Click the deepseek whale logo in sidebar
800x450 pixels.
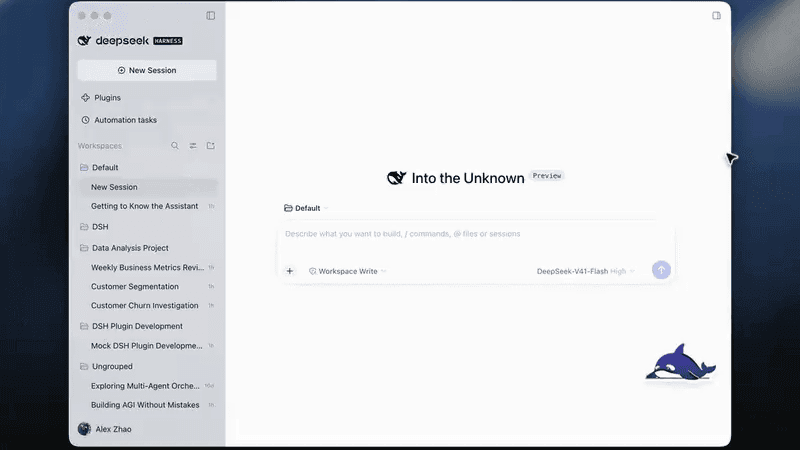[84, 40]
